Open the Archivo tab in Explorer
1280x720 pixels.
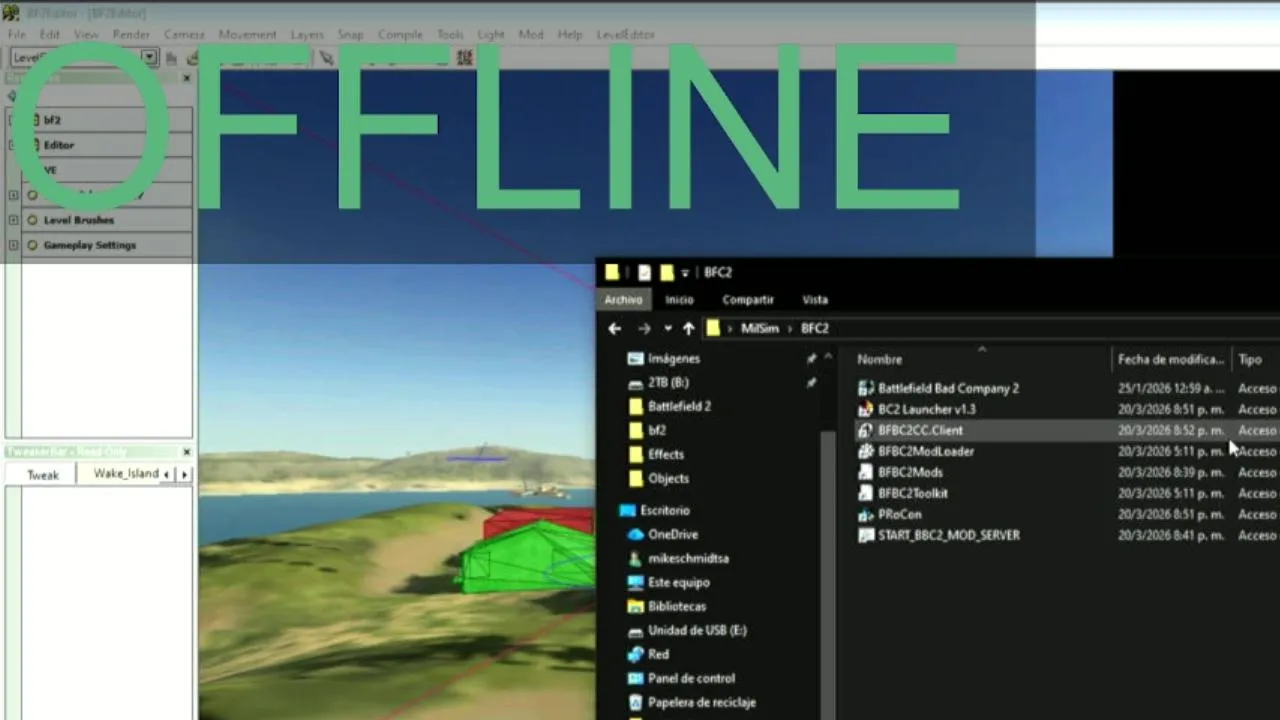coord(623,299)
